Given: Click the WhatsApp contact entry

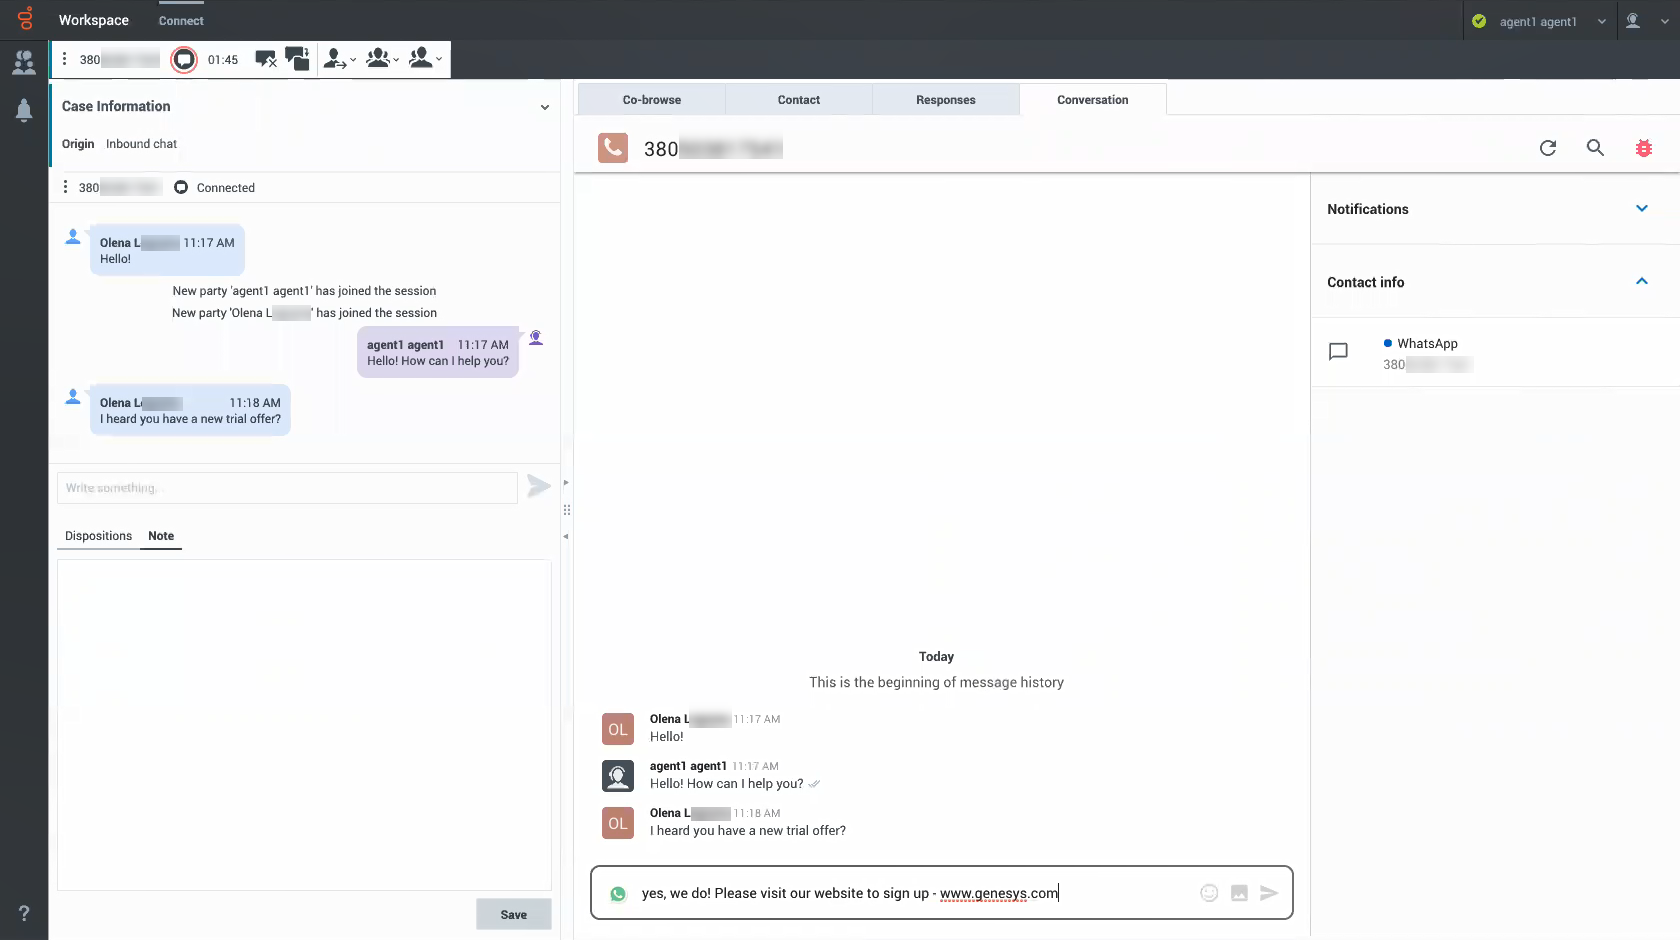Looking at the screenshot, I should coord(1495,353).
